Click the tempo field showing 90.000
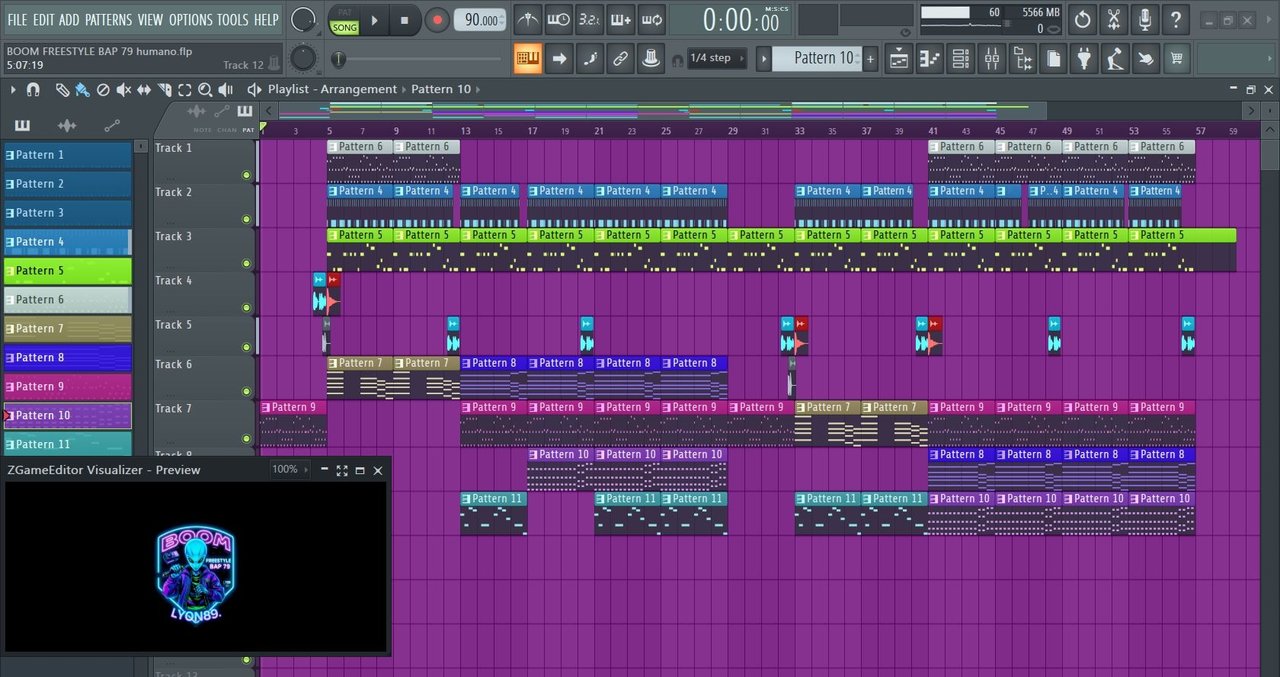Viewport: 1280px width, 677px height. (480, 19)
